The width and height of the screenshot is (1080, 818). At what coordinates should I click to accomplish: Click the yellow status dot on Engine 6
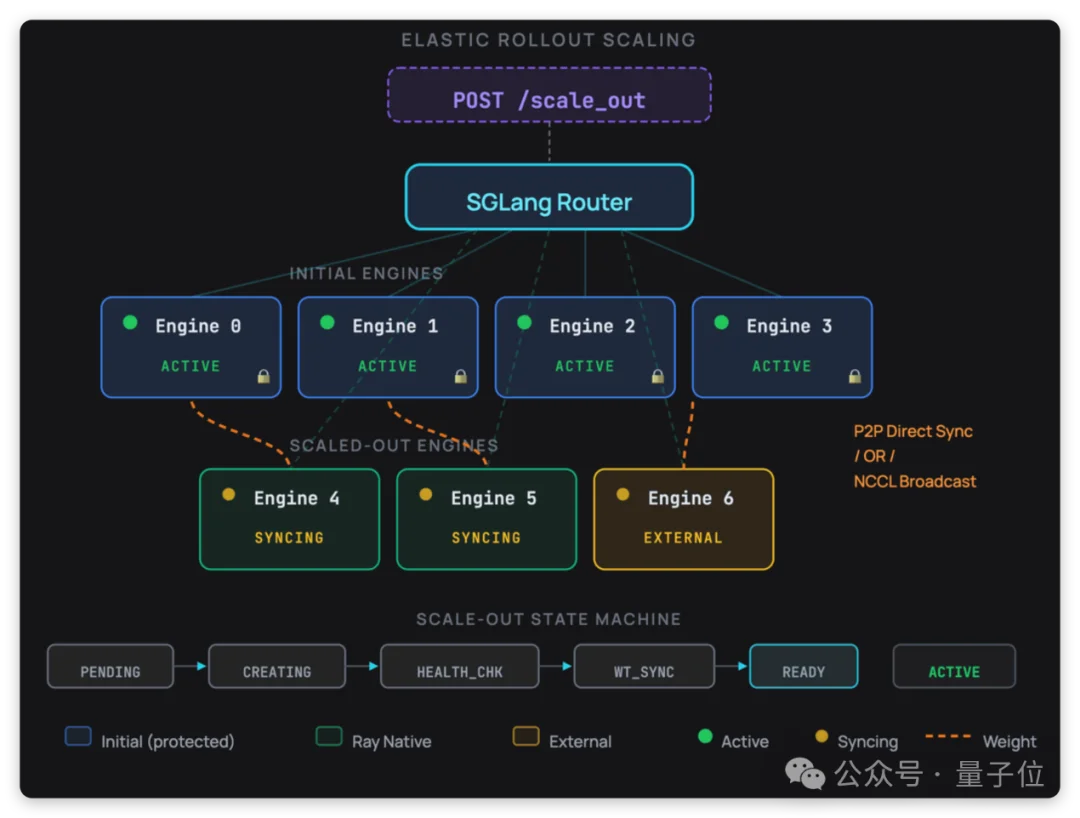[x=623, y=495]
